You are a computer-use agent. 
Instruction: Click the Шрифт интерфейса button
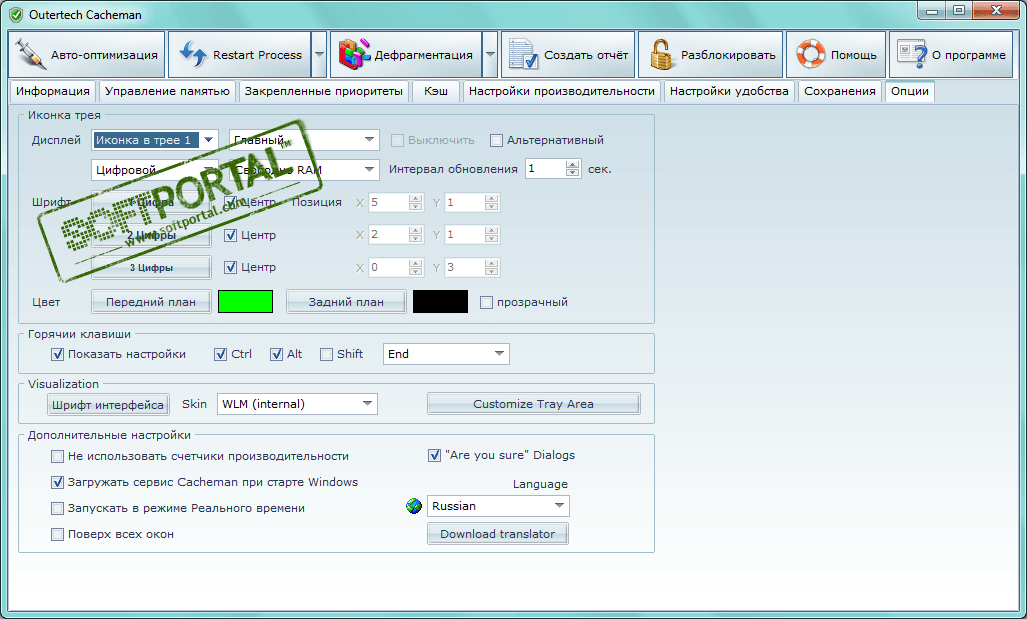(x=108, y=404)
